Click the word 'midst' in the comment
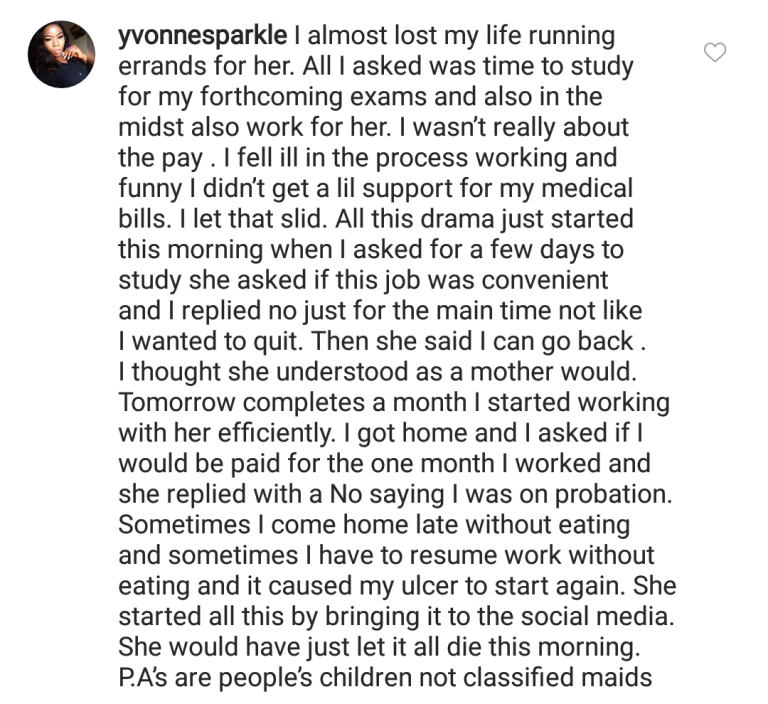 pos(151,127)
